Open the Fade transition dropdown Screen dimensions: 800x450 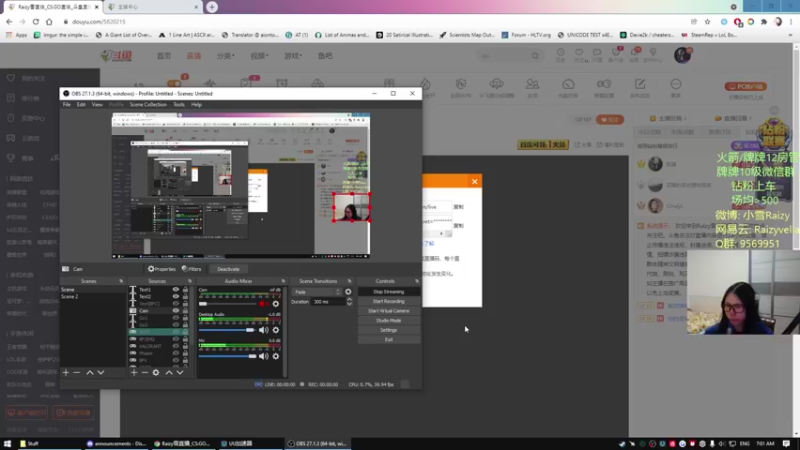tap(317, 292)
